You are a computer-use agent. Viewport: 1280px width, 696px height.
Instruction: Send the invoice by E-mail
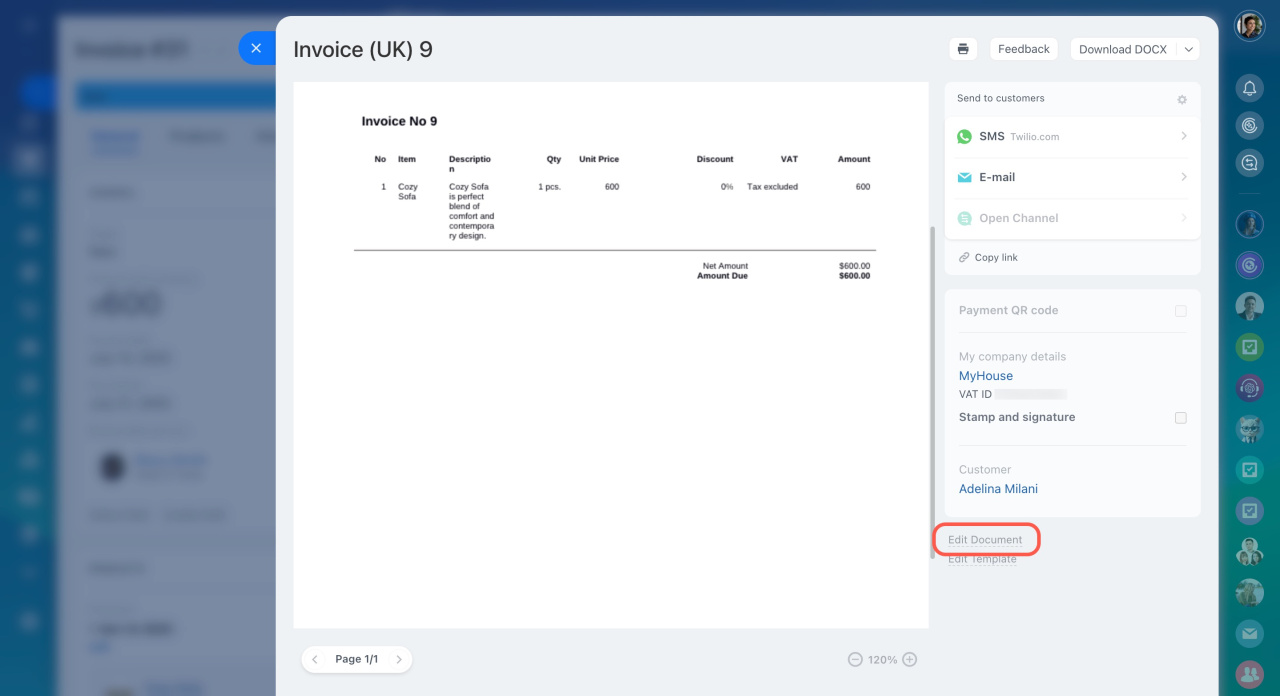[x=1072, y=177]
